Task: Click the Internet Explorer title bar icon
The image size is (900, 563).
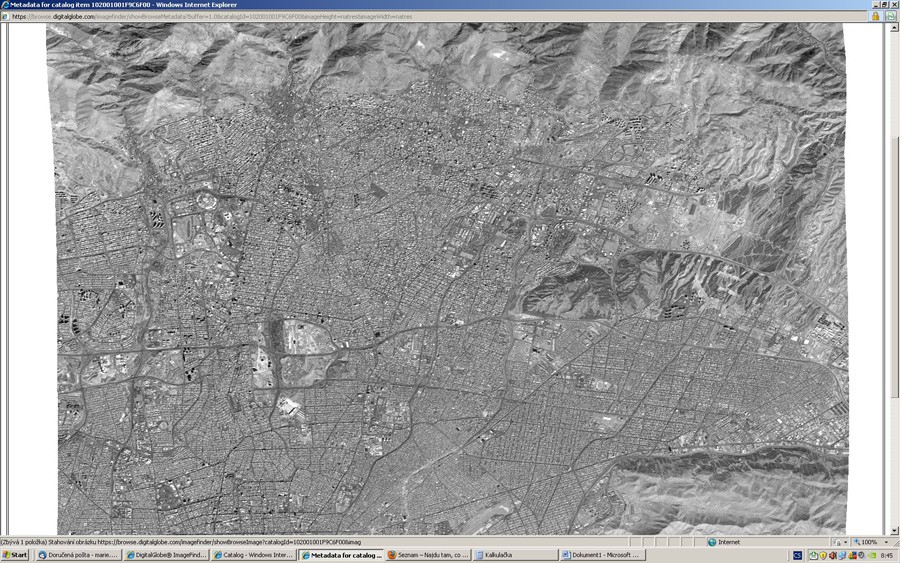Action: click(x=5, y=5)
